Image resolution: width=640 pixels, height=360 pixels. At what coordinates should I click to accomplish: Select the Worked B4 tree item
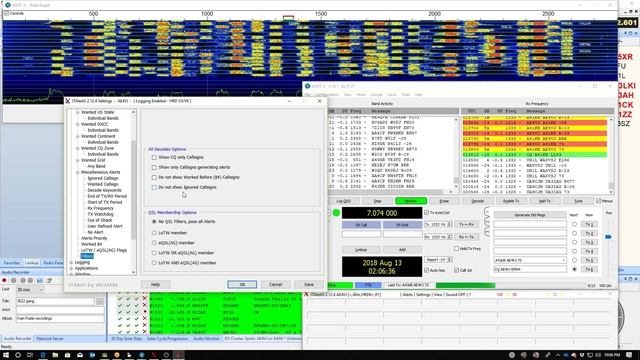(91, 244)
